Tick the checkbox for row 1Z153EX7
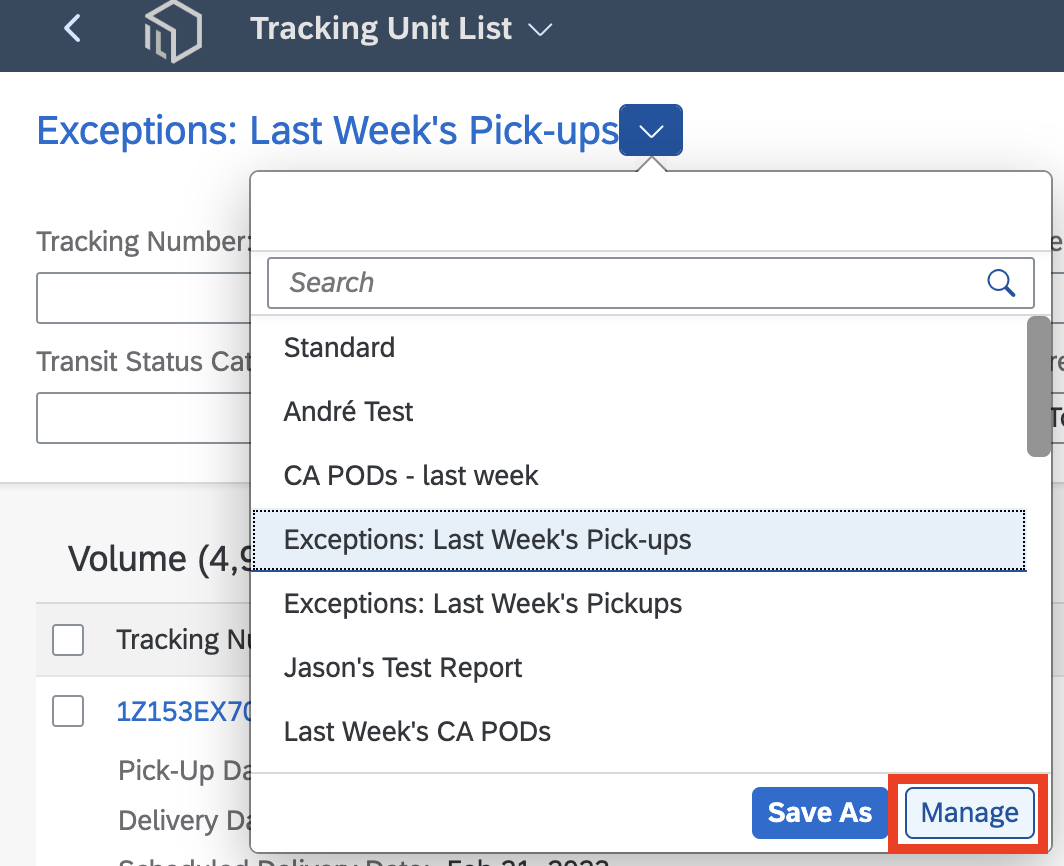 68,711
